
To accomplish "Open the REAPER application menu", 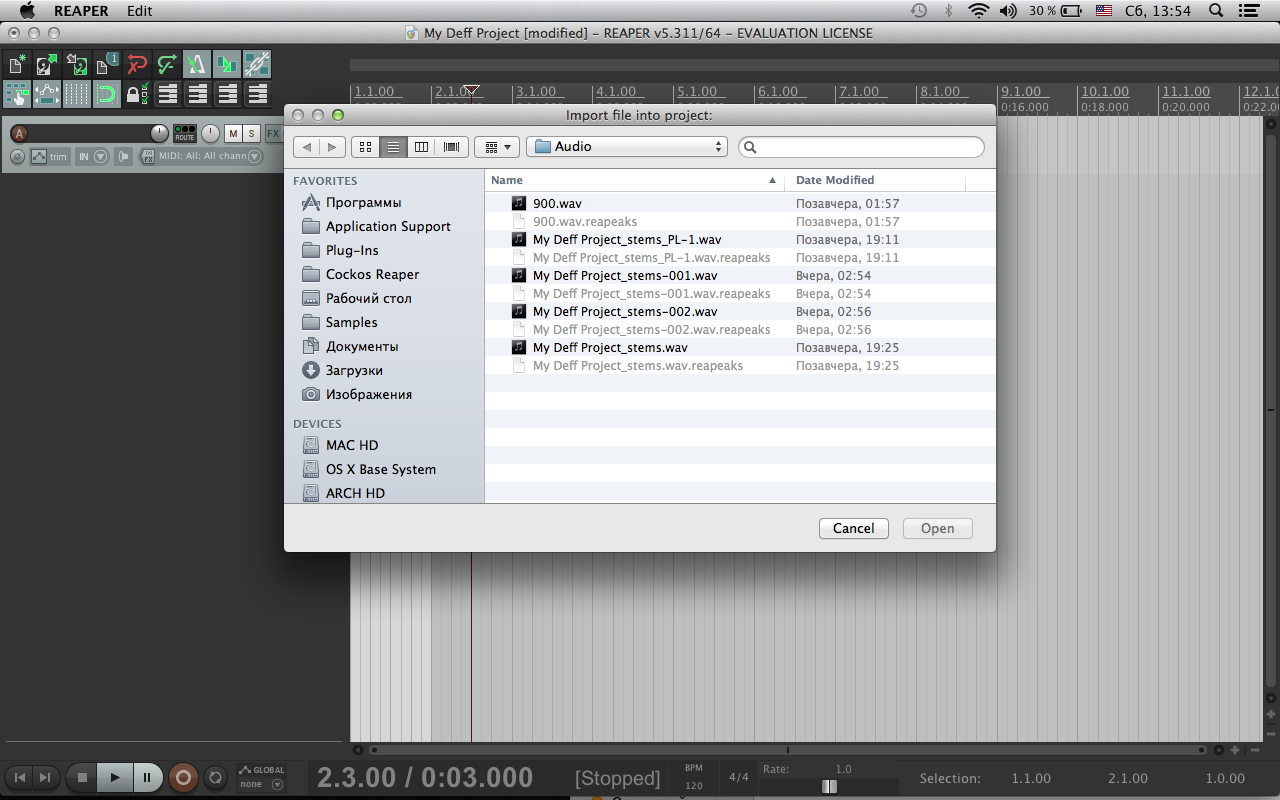I will pos(81,11).
